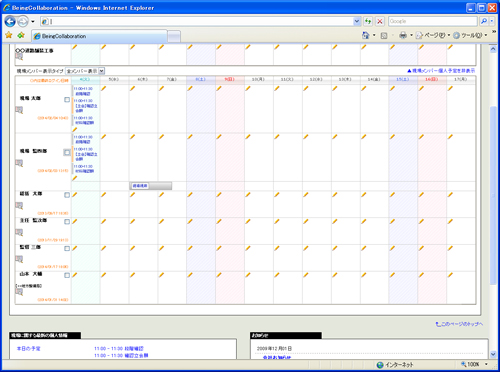This screenshot has width=500, height=372.
Task: Tick the checkbox beside 主任 監次郎
Action: (x=67, y=222)
